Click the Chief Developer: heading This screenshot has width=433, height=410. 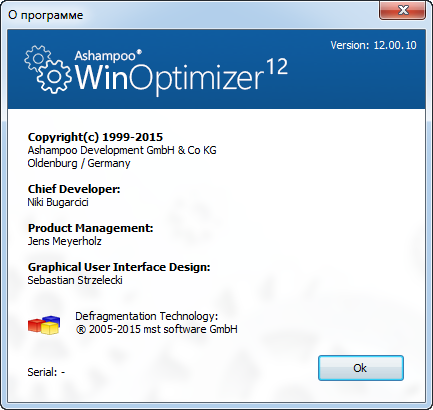[x=74, y=189]
